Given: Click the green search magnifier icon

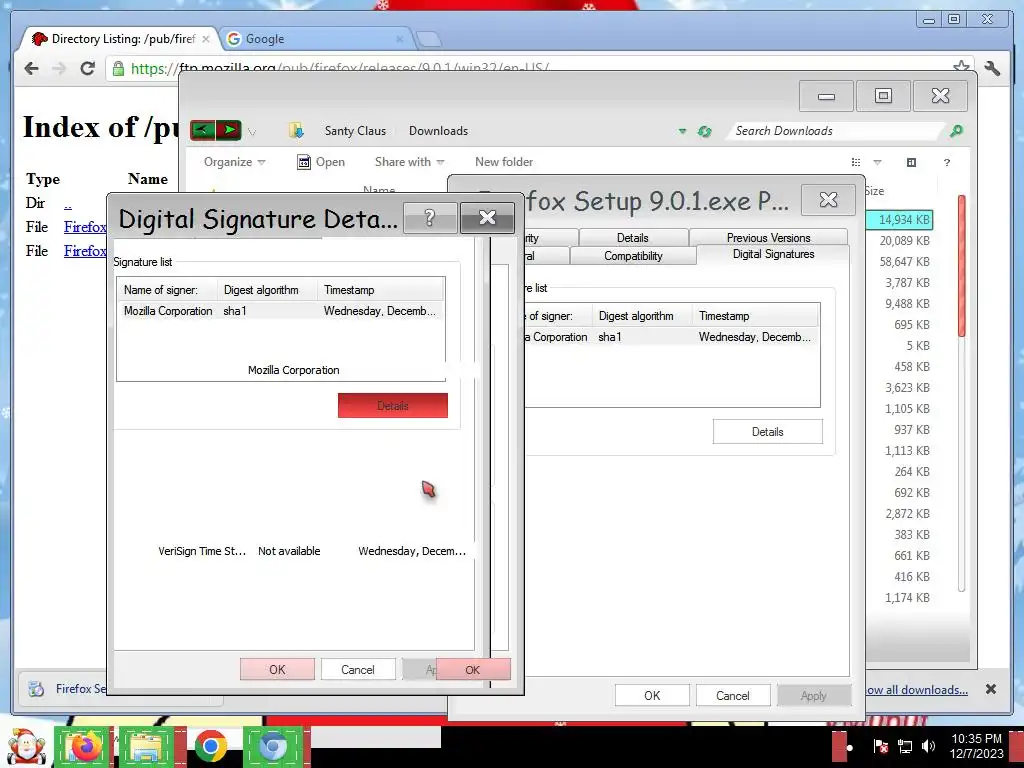Looking at the screenshot, I should click(x=956, y=131).
